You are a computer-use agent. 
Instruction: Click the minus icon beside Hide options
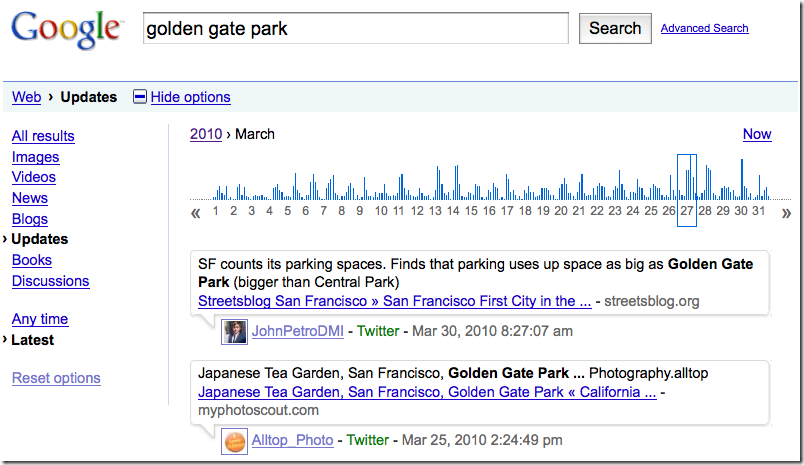[x=139, y=97]
